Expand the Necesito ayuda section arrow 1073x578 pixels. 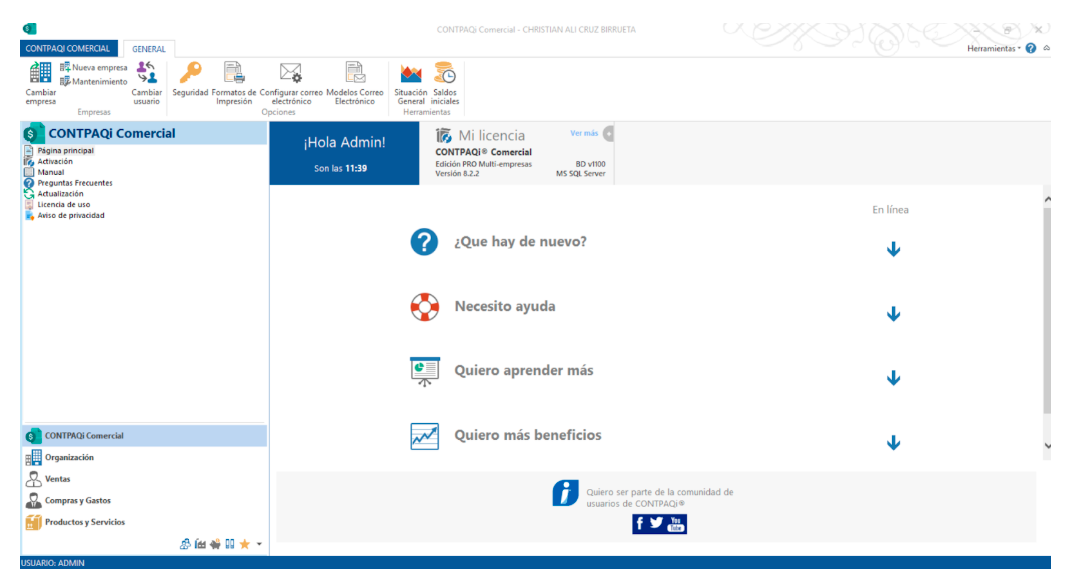coord(893,314)
